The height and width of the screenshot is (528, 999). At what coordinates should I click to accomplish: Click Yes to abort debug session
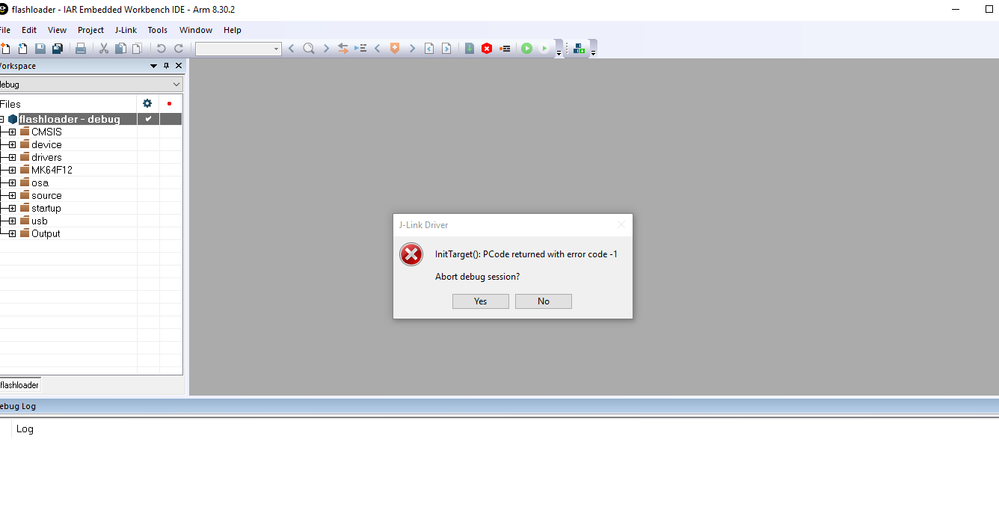pos(480,301)
